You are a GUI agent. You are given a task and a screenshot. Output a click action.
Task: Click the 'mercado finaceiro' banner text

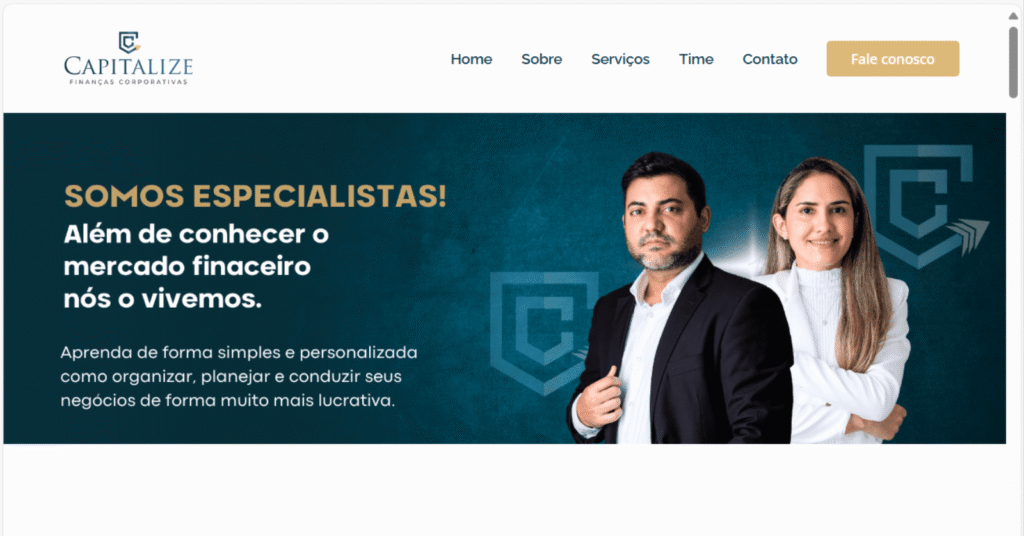[x=187, y=266]
